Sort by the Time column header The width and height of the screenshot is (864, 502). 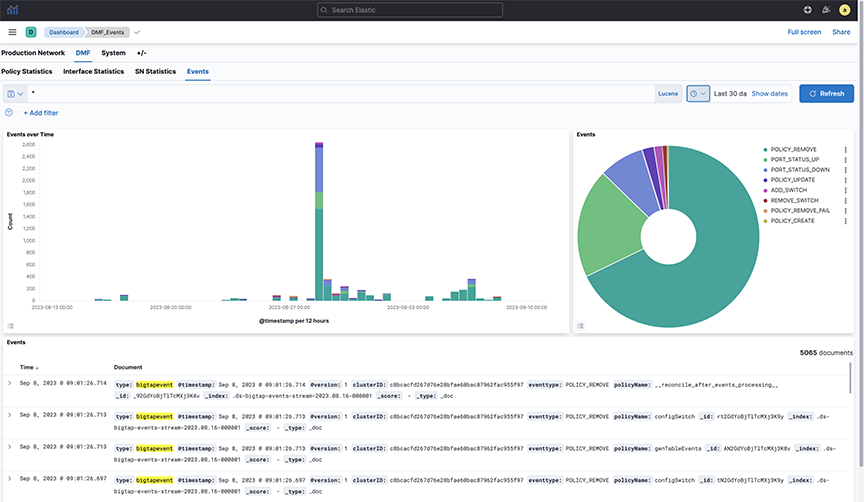(29, 367)
